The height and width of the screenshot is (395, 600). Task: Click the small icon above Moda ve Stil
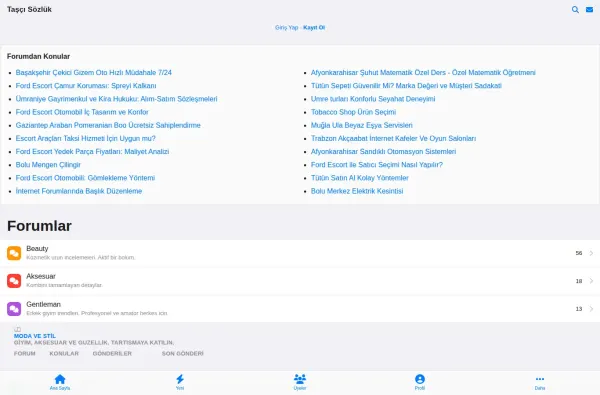click(17, 329)
